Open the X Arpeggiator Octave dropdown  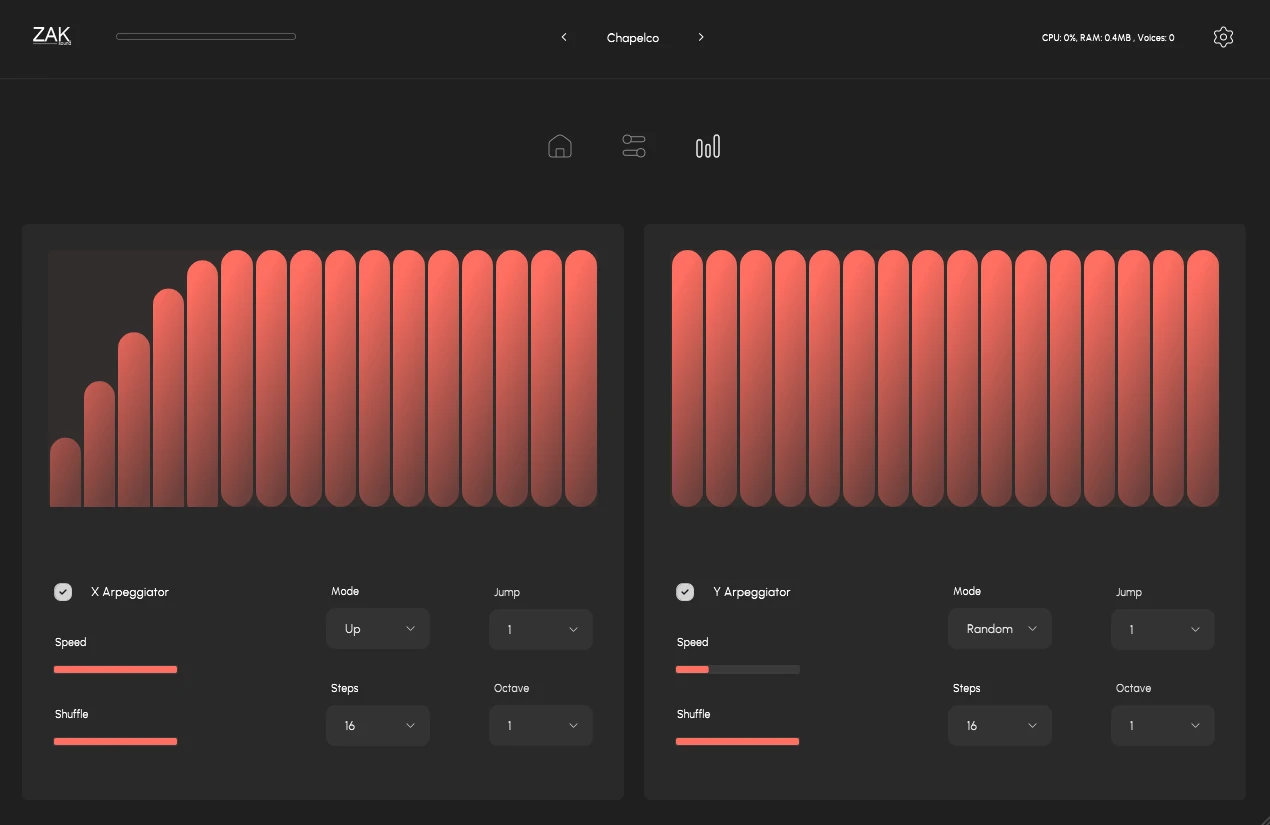pyautogui.click(x=541, y=726)
